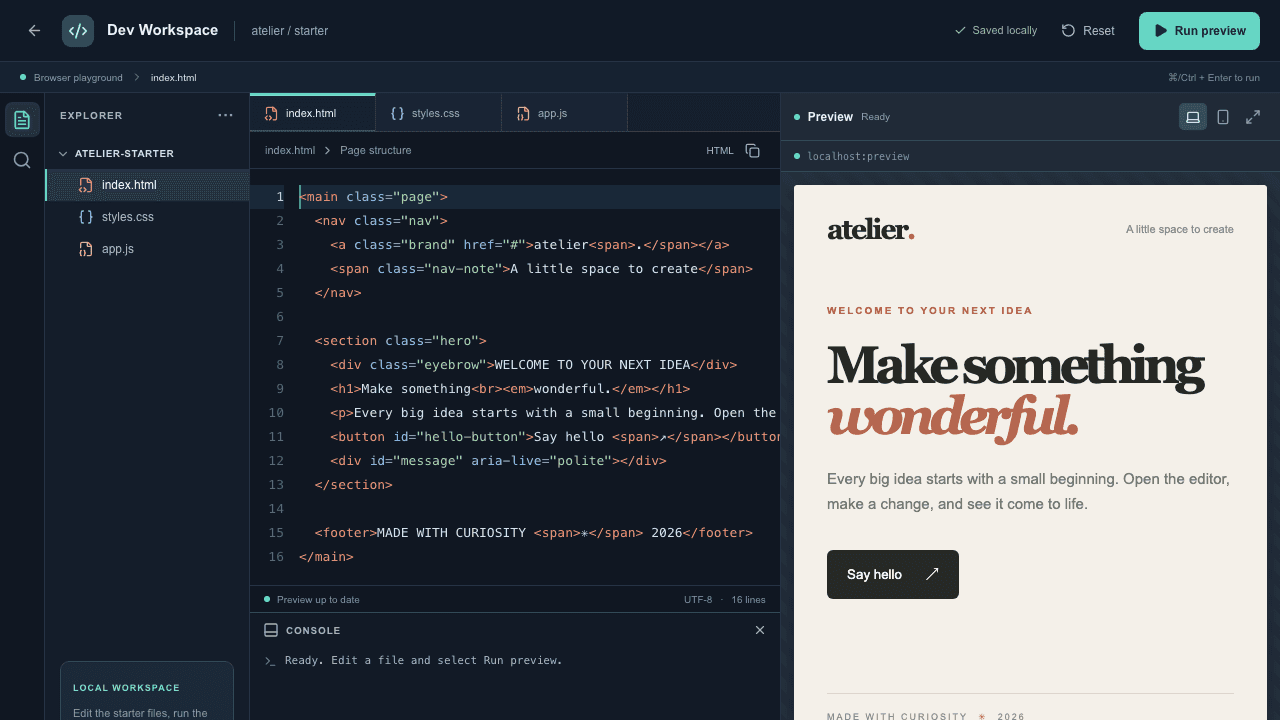This screenshot has height=720, width=1280.
Task: Switch to the styles.css editor tab
Action: pyautogui.click(x=438, y=113)
